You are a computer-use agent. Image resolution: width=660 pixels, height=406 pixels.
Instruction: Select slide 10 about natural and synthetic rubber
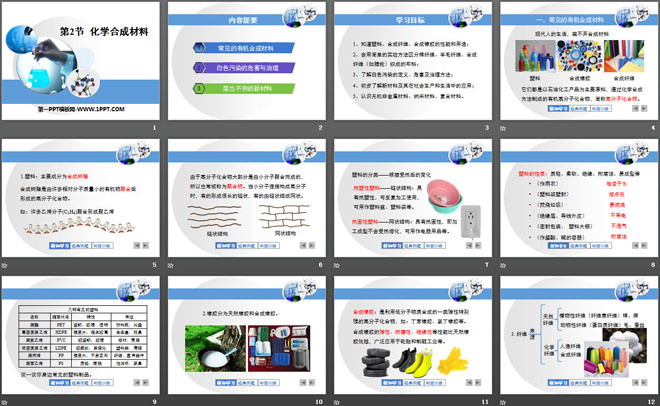(x=247, y=335)
